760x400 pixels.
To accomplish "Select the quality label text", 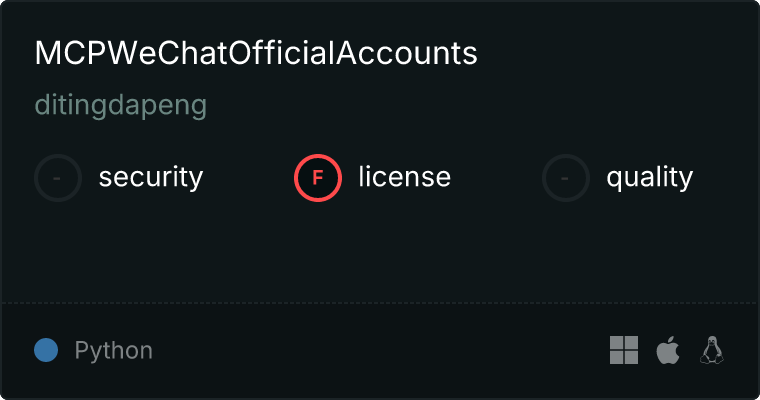I will click(x=649, y=178).
